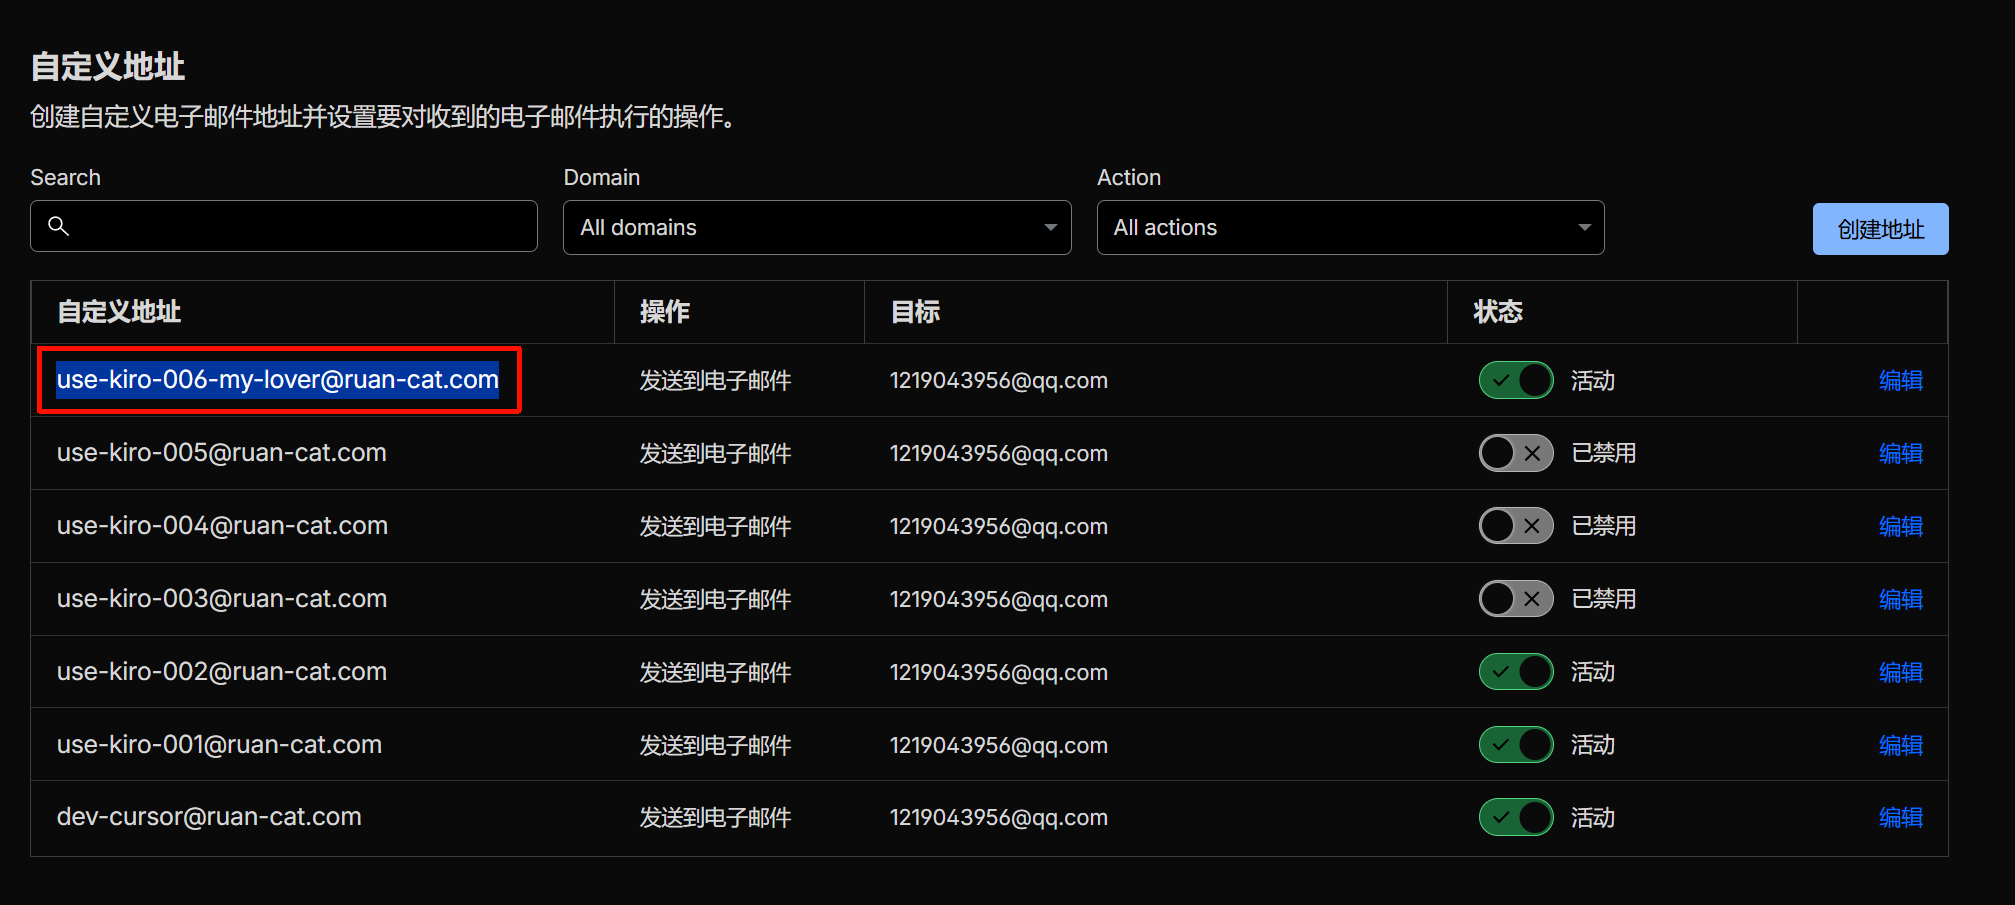
Task: Edit the use-kiro-005 address row
Action: tap(1900, 453)
